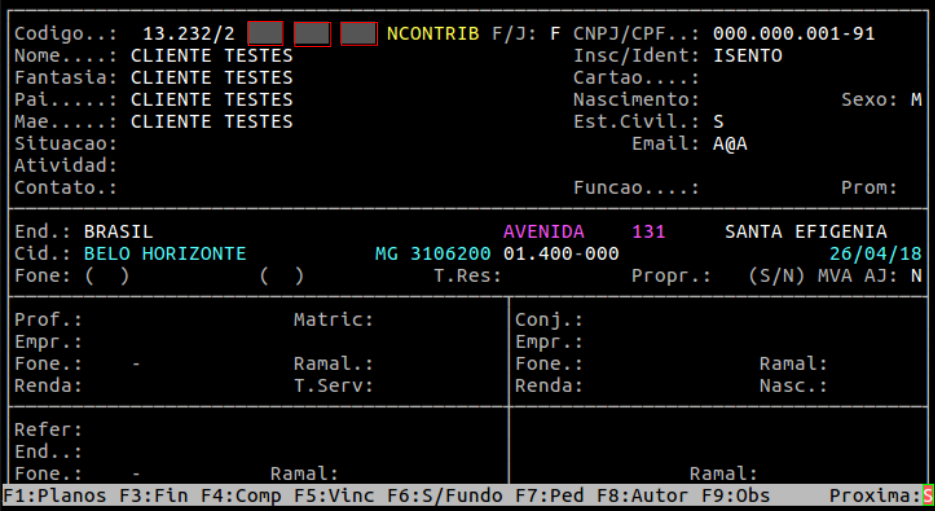Click the city code 3106200

point(451,254)
